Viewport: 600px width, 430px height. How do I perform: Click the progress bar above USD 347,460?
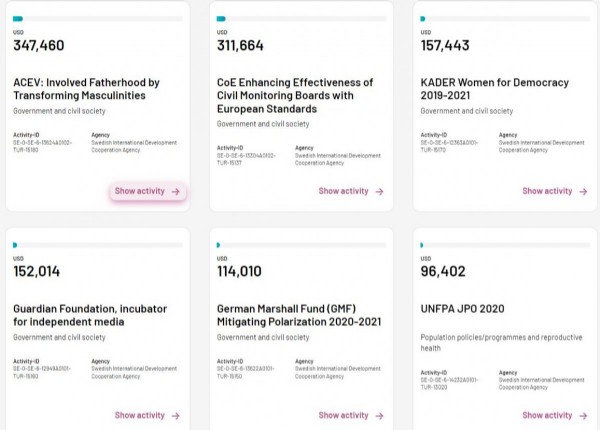(98, 18)
